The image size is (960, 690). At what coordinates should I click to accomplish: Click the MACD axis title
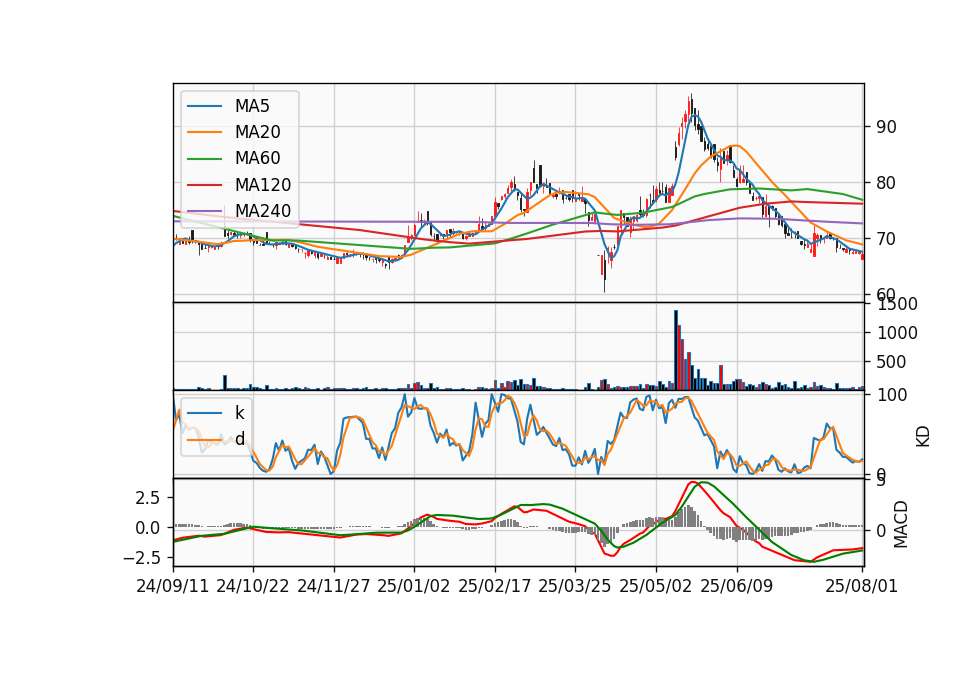(901, 524)
